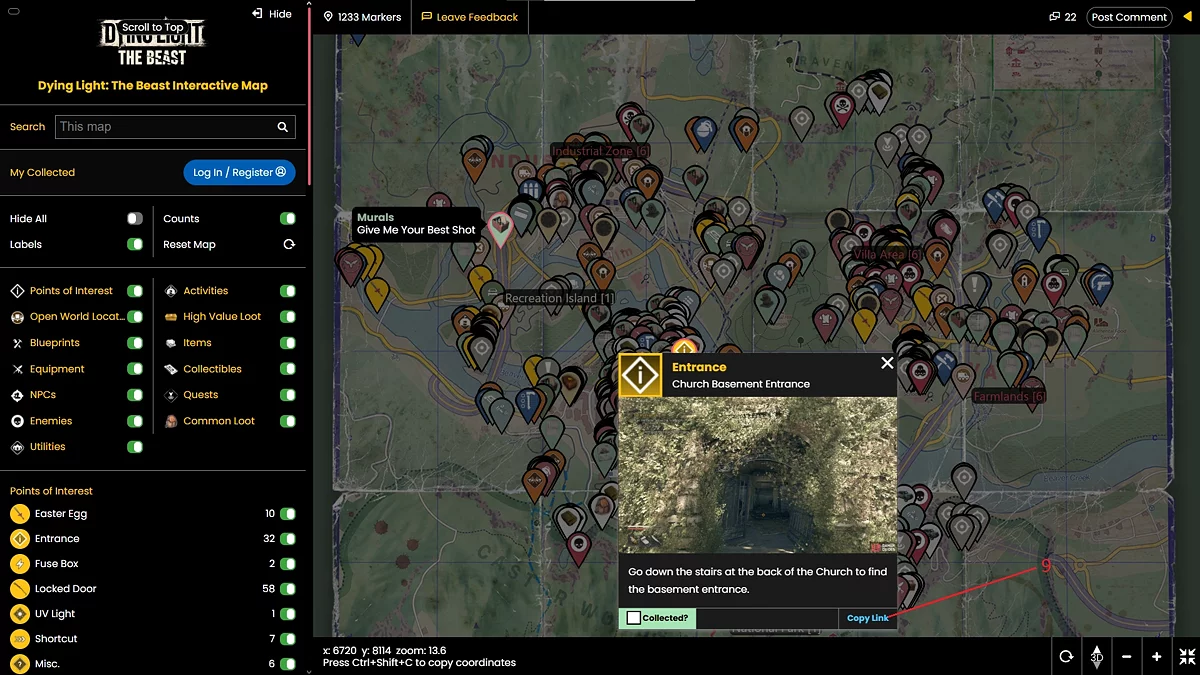
Task: Click the Enemies skull category icon
Action: (x=17, y=421)
